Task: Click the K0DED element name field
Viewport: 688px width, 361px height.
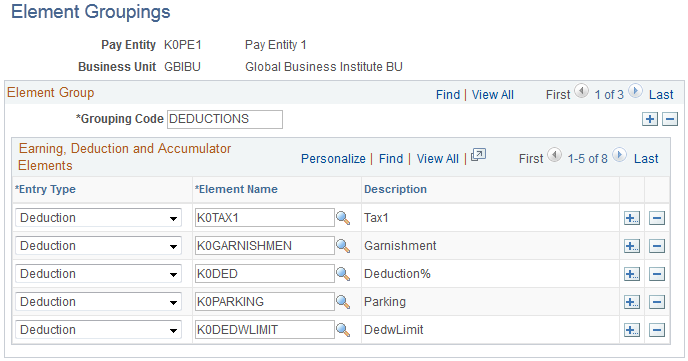Action: 265,274
